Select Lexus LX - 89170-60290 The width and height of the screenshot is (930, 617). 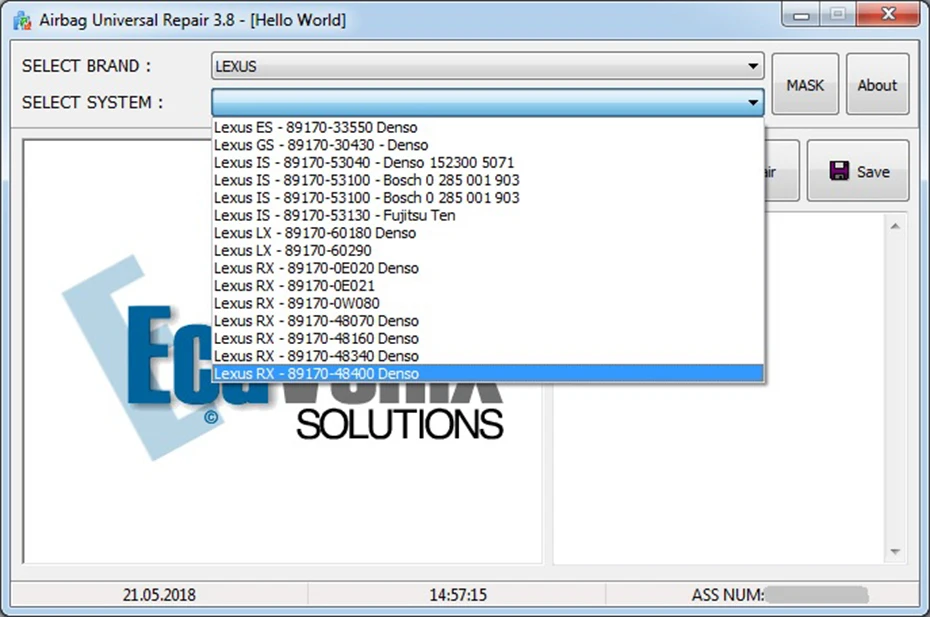point(488,250)
